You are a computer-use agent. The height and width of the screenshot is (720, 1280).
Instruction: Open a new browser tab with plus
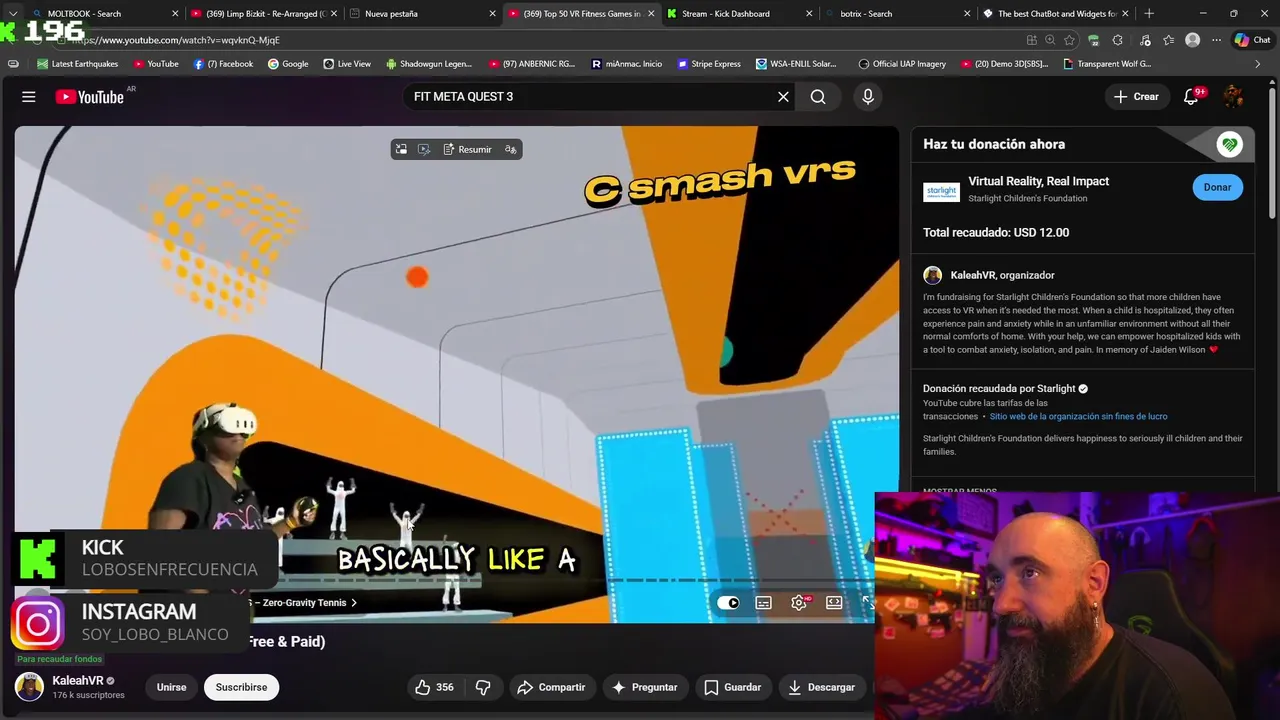(1149, 14)
